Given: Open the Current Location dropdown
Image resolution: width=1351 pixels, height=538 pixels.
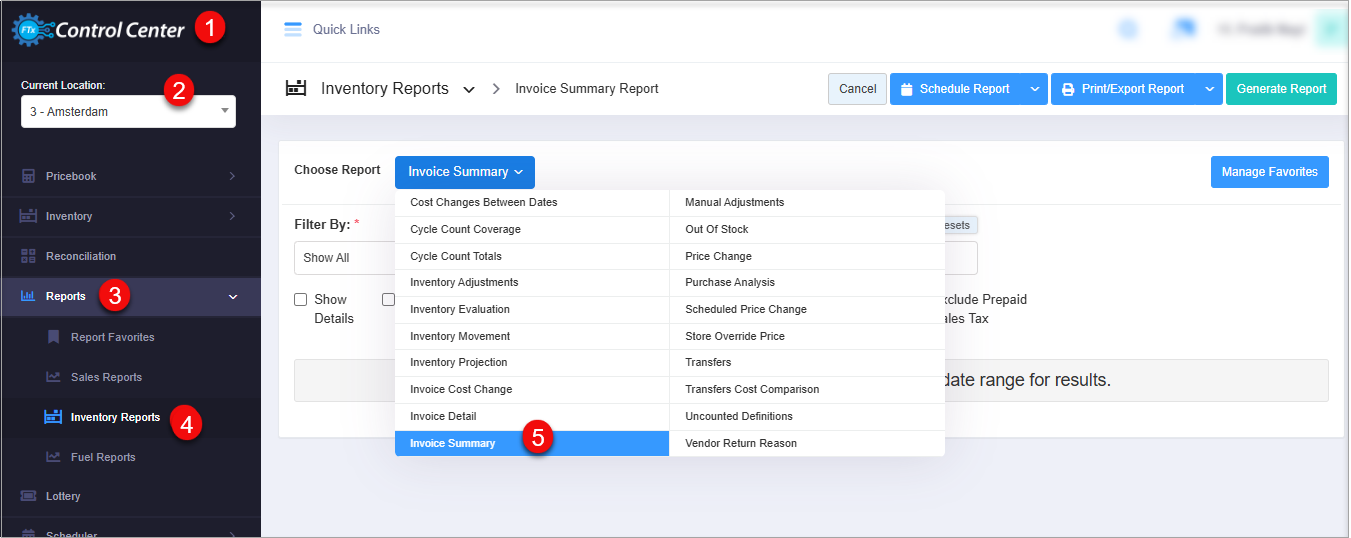Looking at the screenshot, I should pos(128,112).
